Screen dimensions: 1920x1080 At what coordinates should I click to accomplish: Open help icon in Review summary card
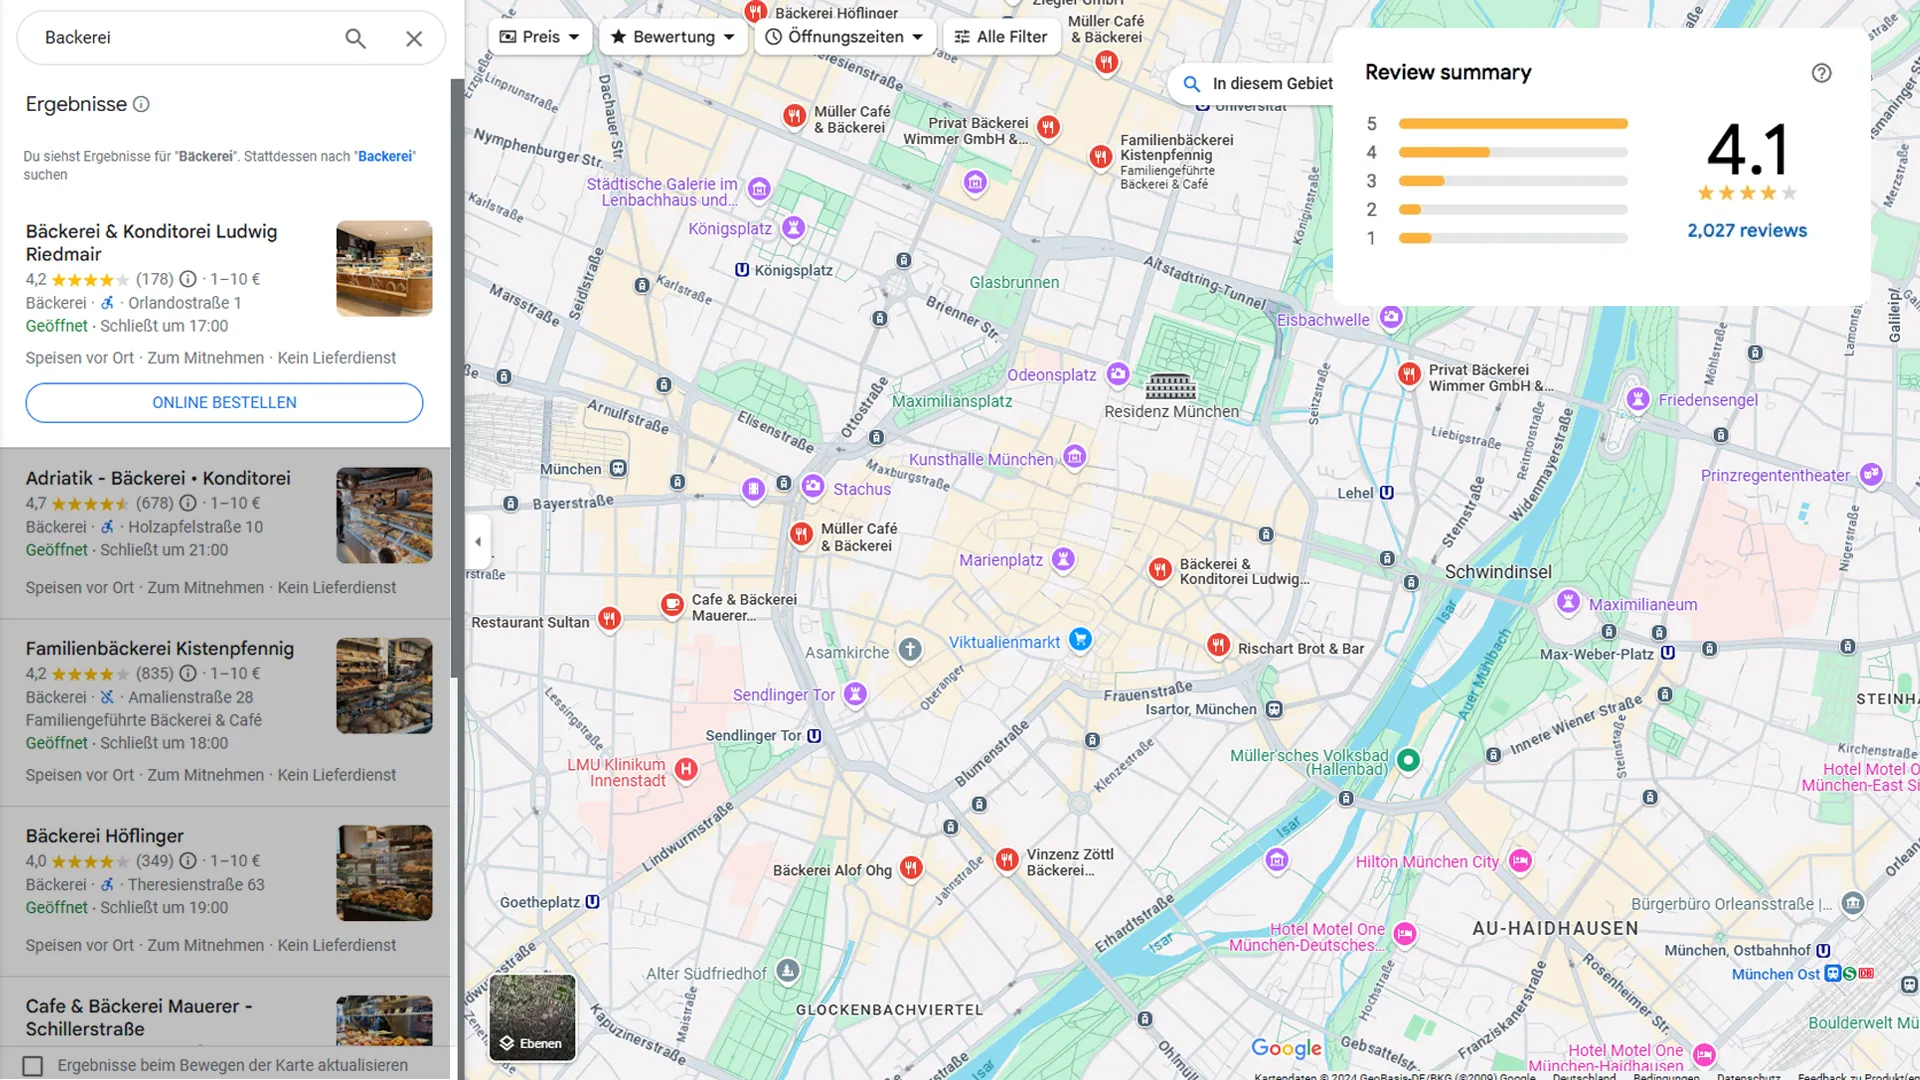[1821, 73]
